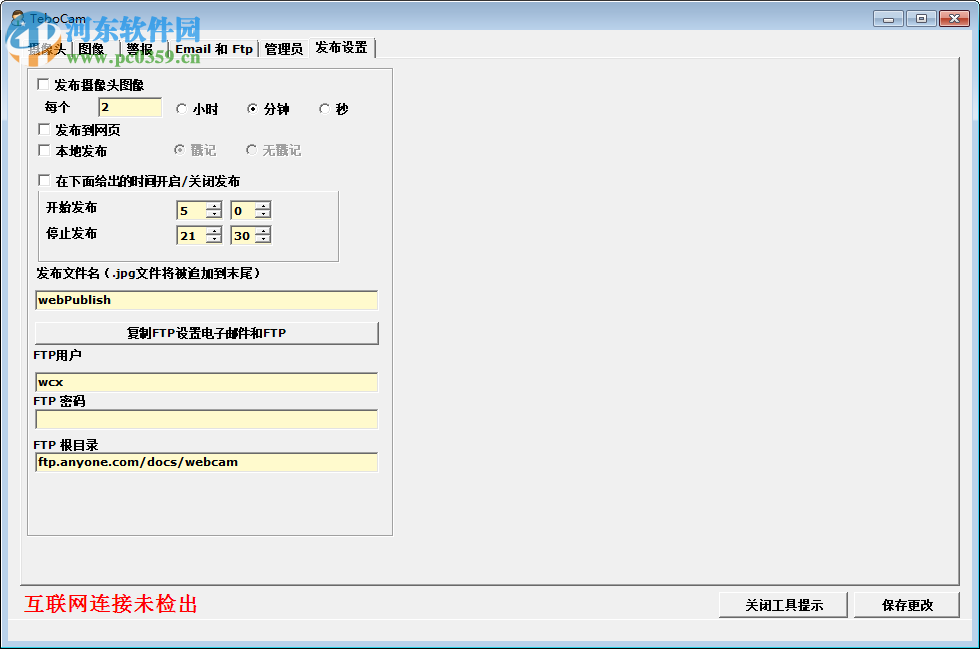The width and height of the screenshot is (980, 649).
Task: Switch to the 图像 tab
Action: pyautogui.click(x=91, y=49)
